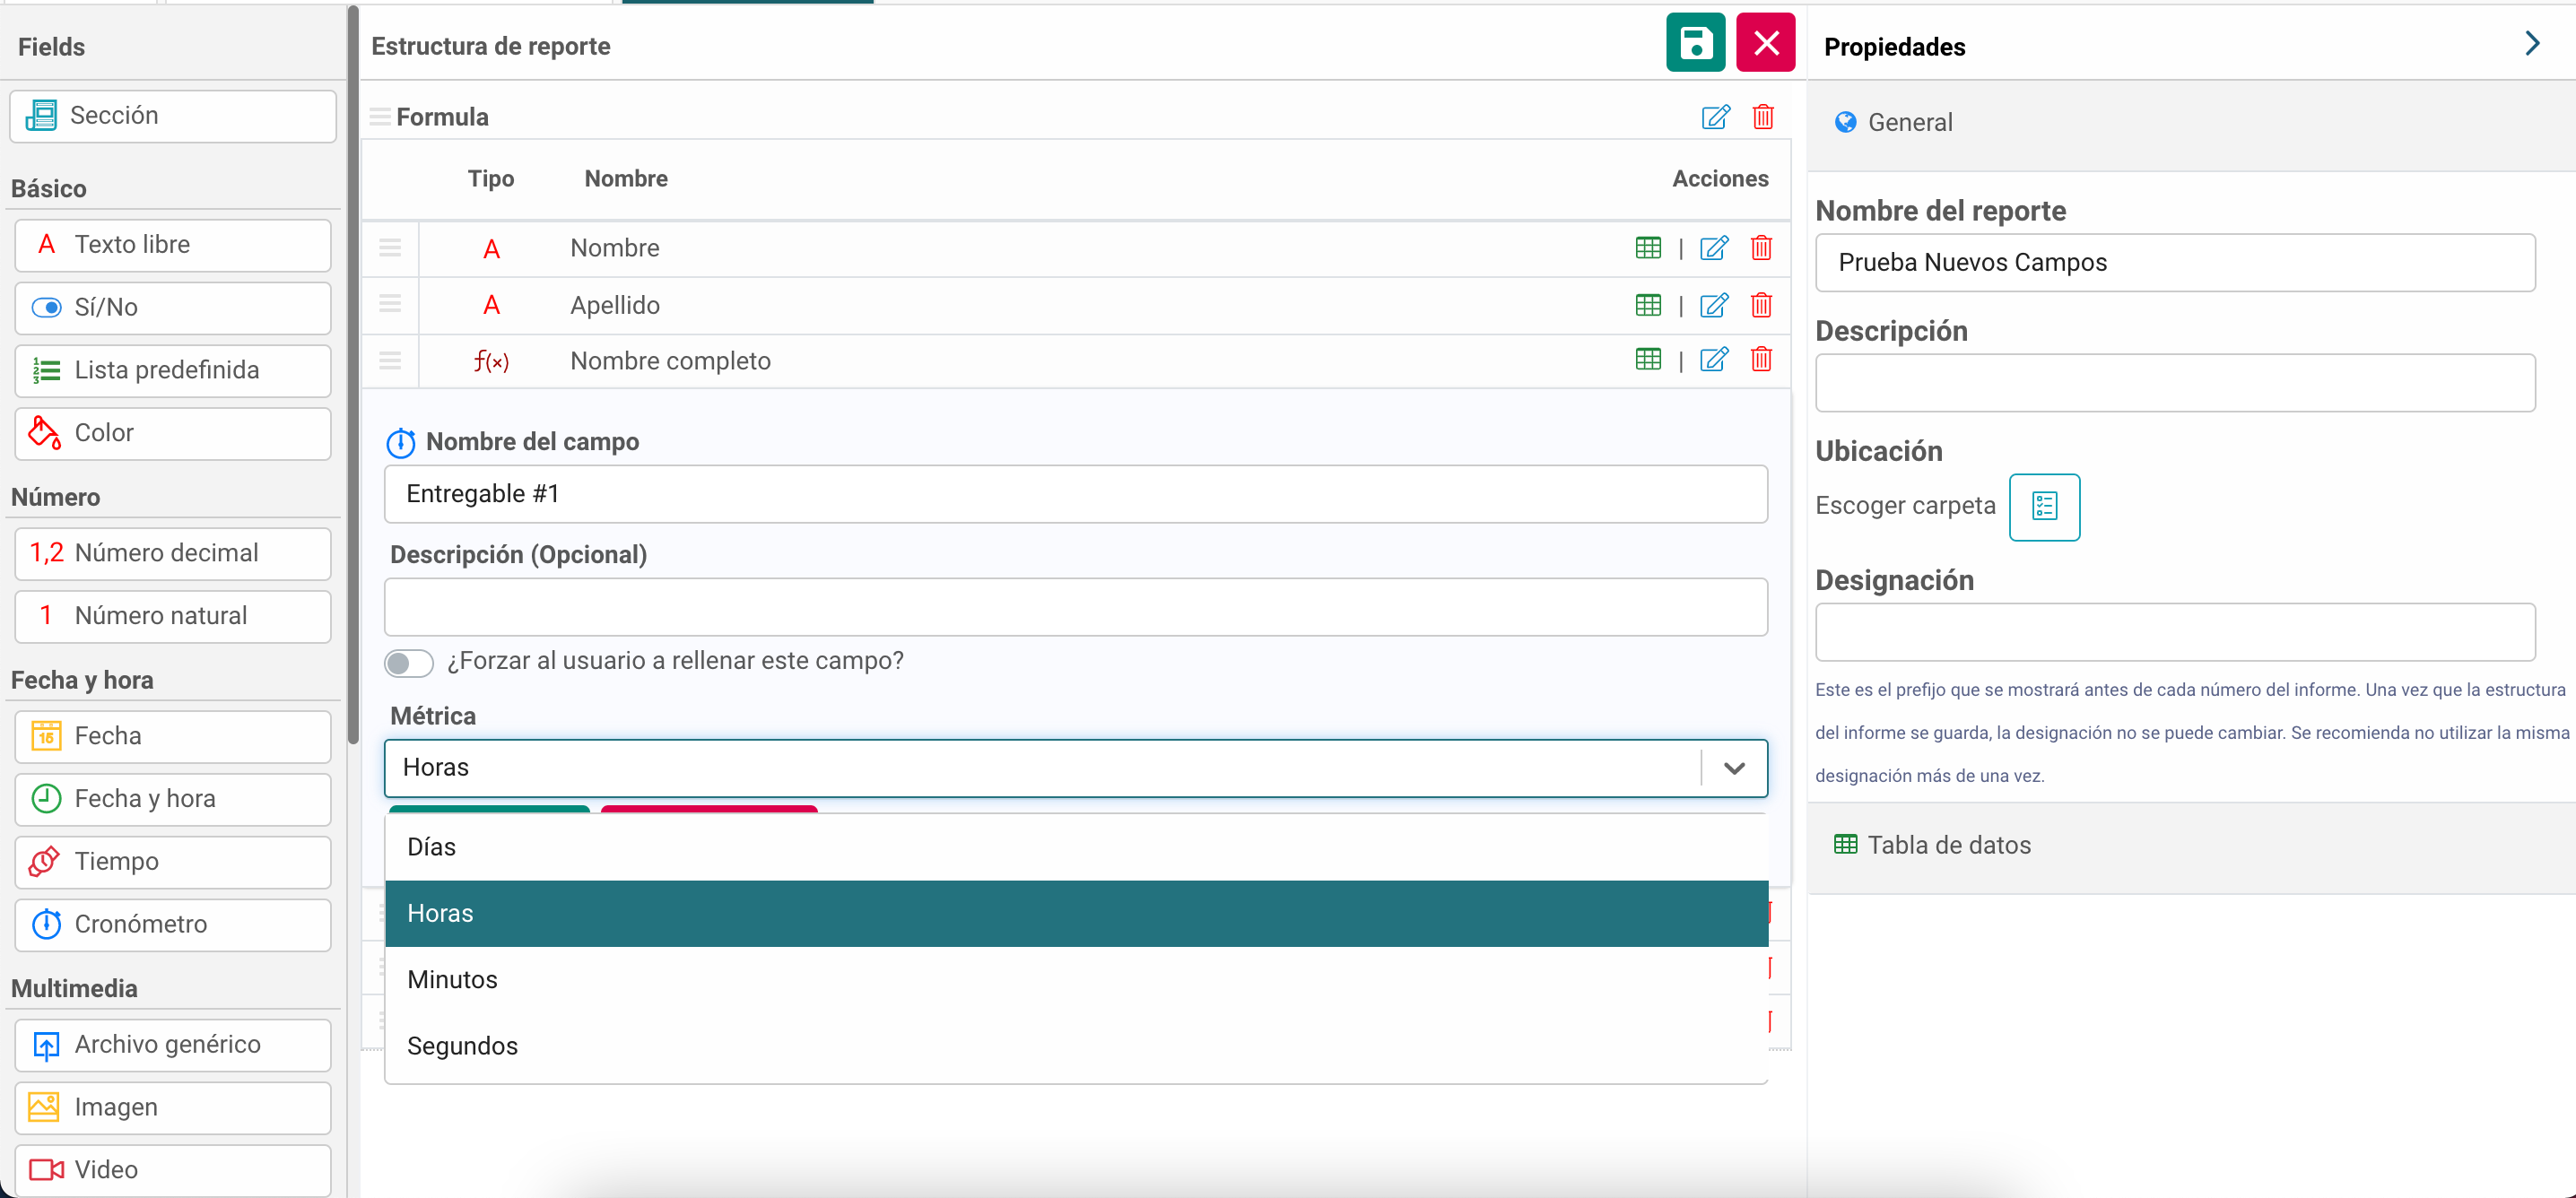Image resolution: width=2576 pixels, height=1198 pixels.
Task: Click drag handle of Nombre completo row
Action: pos(390,360)
